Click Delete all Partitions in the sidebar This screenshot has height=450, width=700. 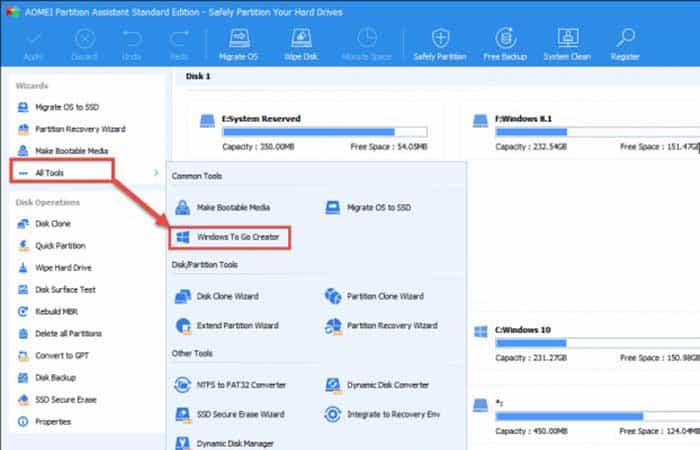59,333
